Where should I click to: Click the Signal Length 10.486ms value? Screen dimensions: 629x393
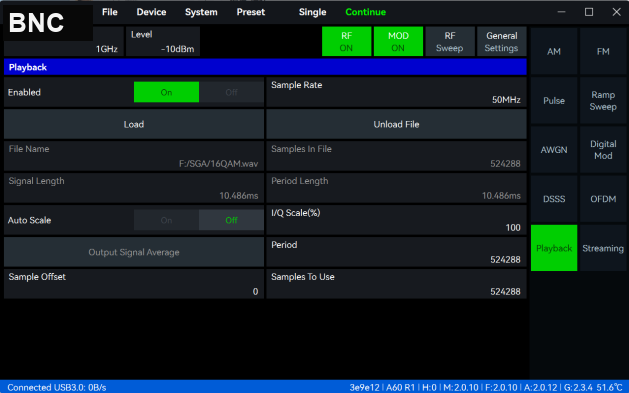pyautogui.click(x=239, y=196)
